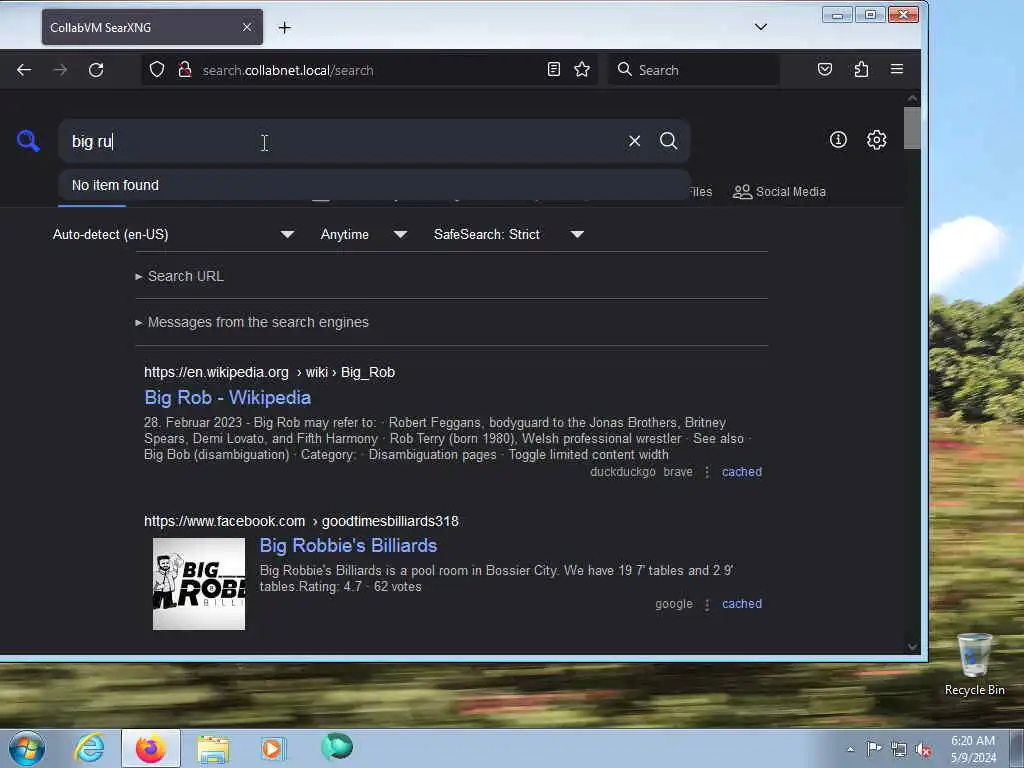The height and width of the screenshot is (768, 1024).
Task: Open the taskbar clock and date
Action: (973, 749)
